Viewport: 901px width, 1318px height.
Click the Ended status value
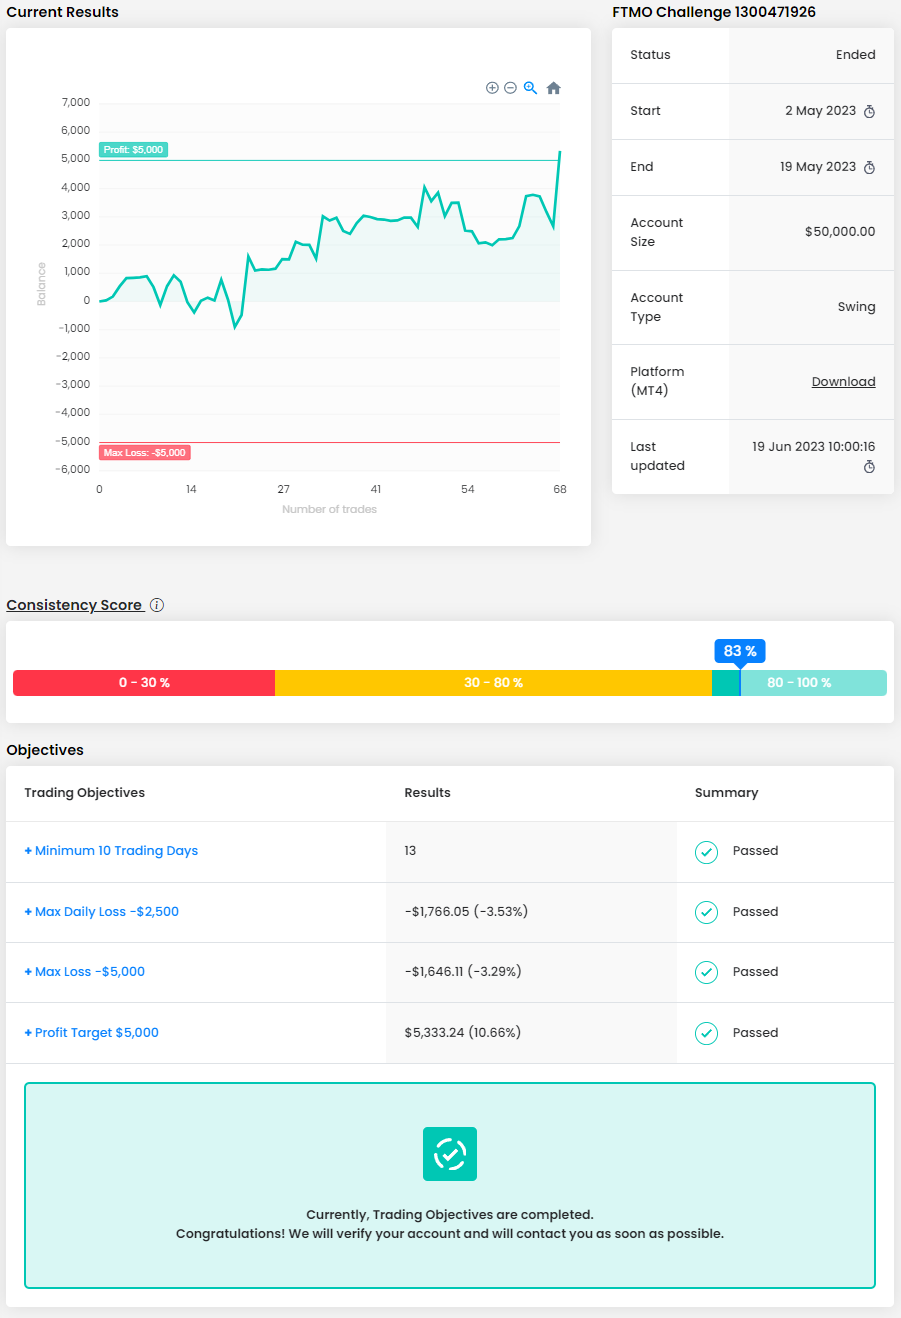(x=856, y=55)
